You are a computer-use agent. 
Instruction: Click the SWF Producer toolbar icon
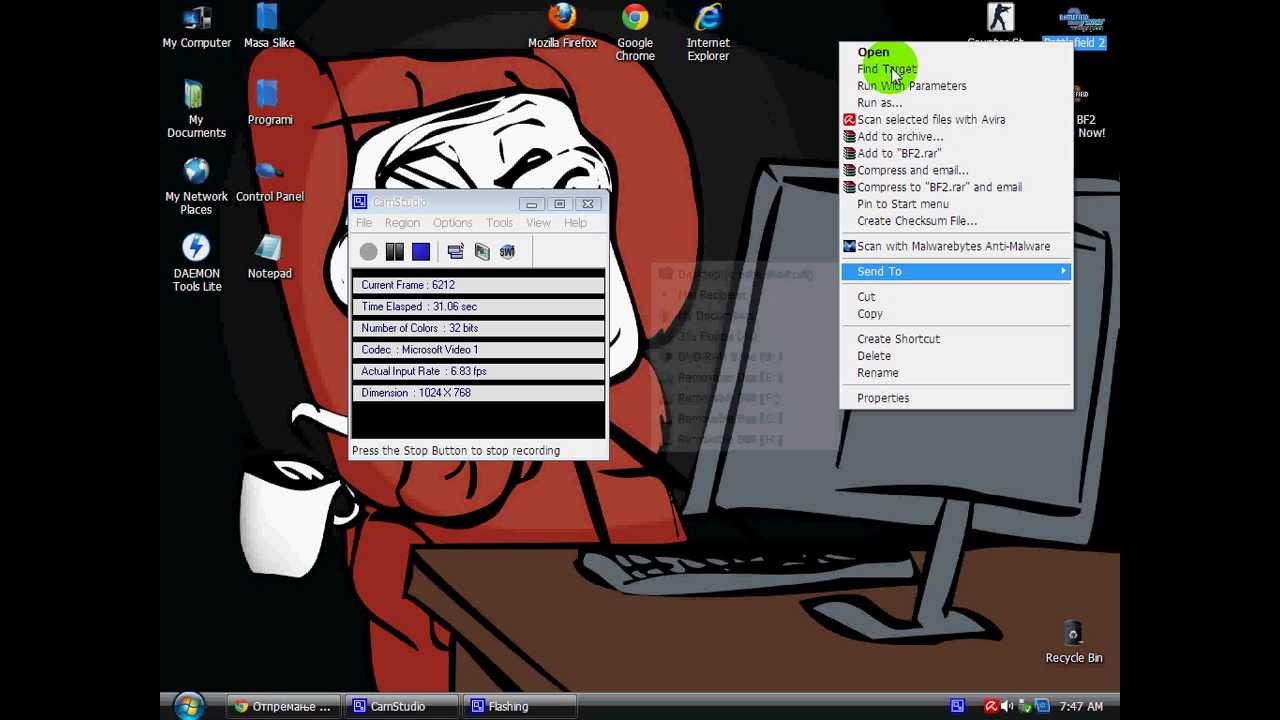tap(507, 252)
